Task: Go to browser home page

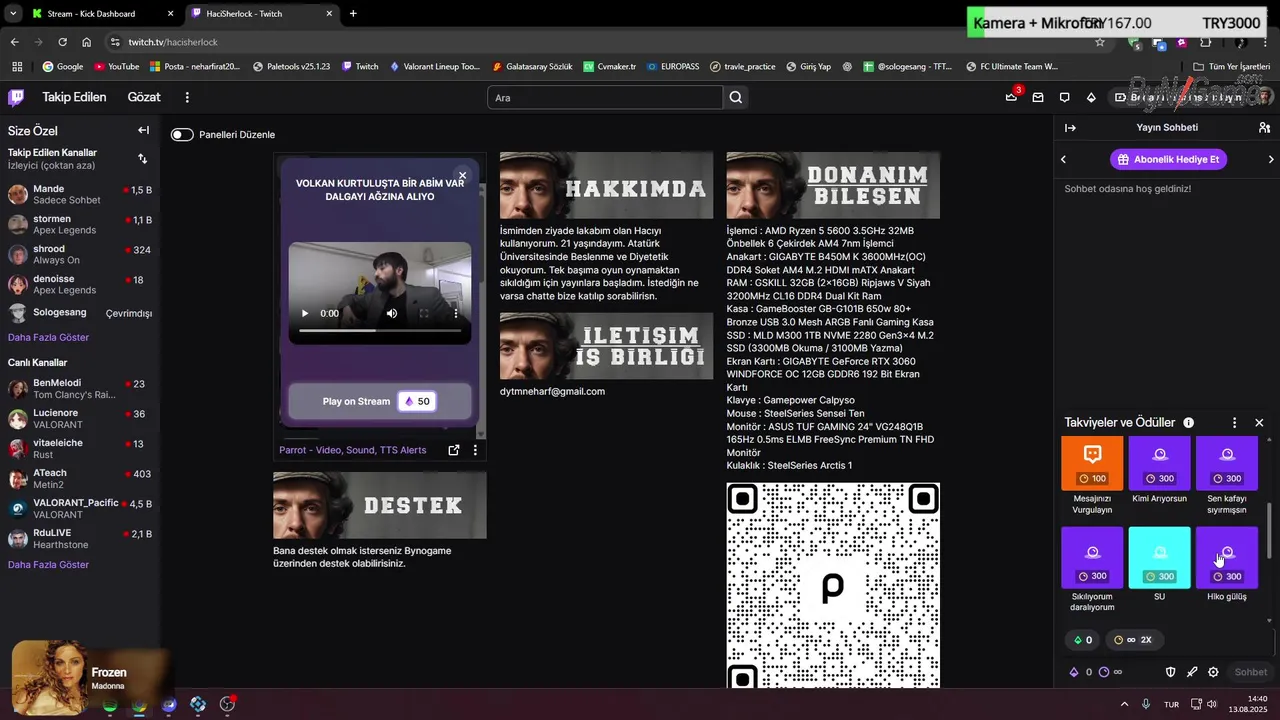Action: [x=87, y=42]
